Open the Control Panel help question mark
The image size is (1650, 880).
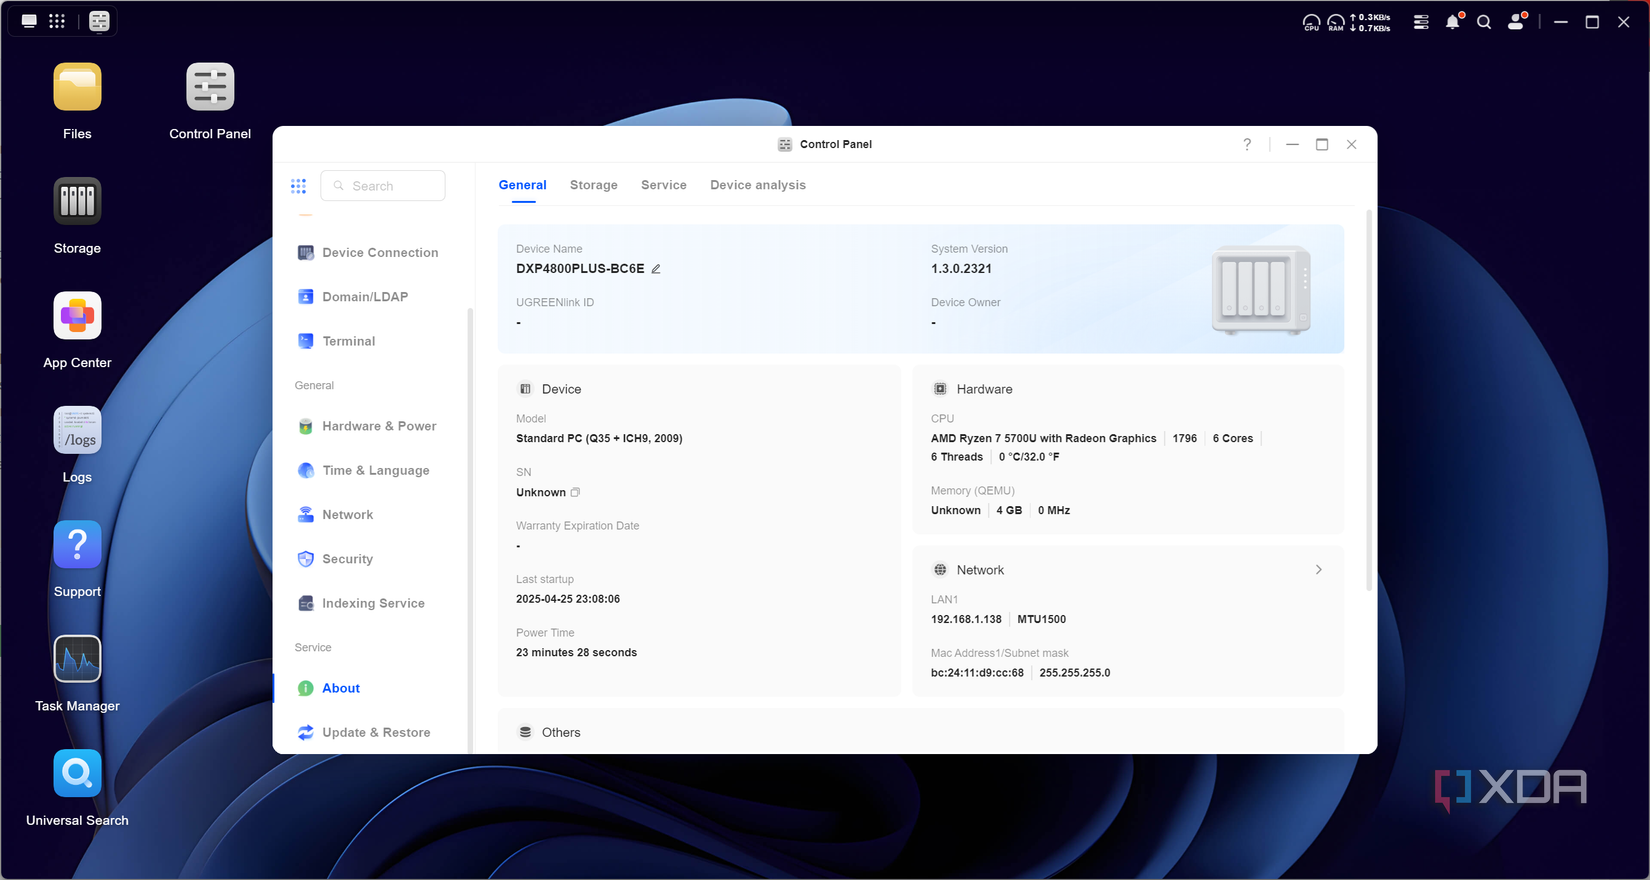tap(1247, 144)
